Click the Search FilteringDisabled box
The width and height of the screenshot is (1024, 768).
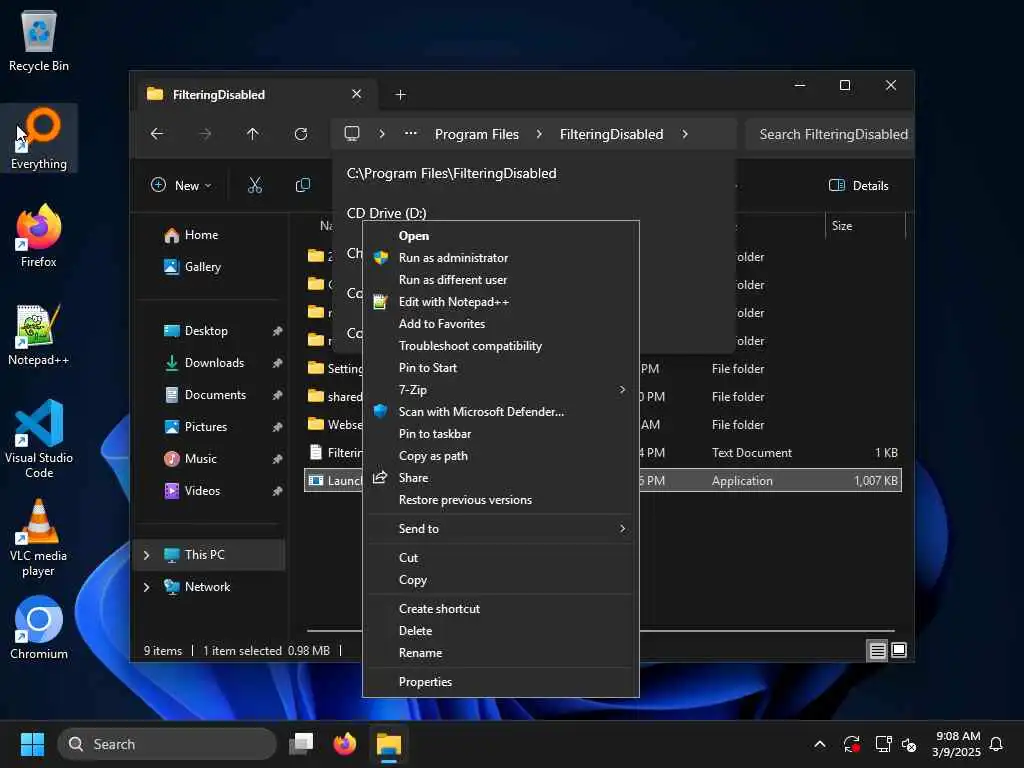[829, 135]
